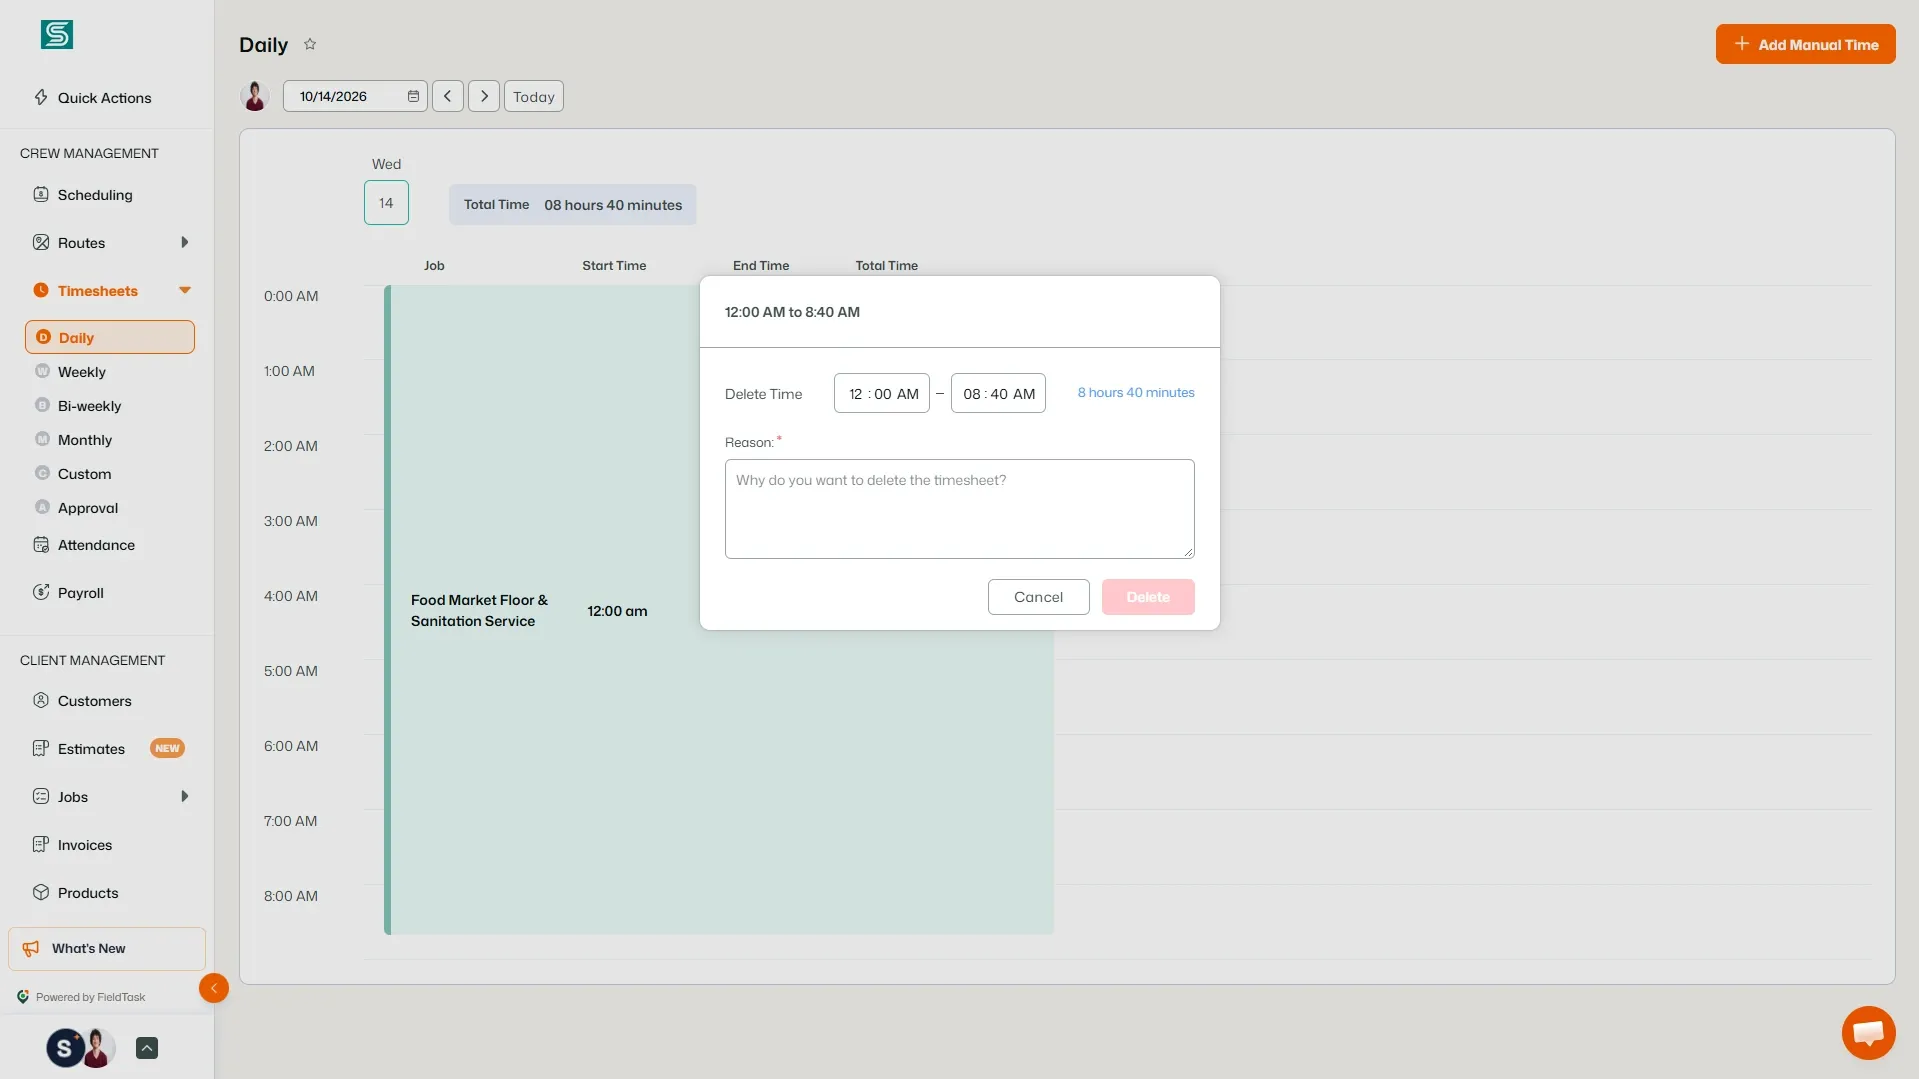Click the Products box icon
1919x1079 pixels.
[x=41, y=892]
